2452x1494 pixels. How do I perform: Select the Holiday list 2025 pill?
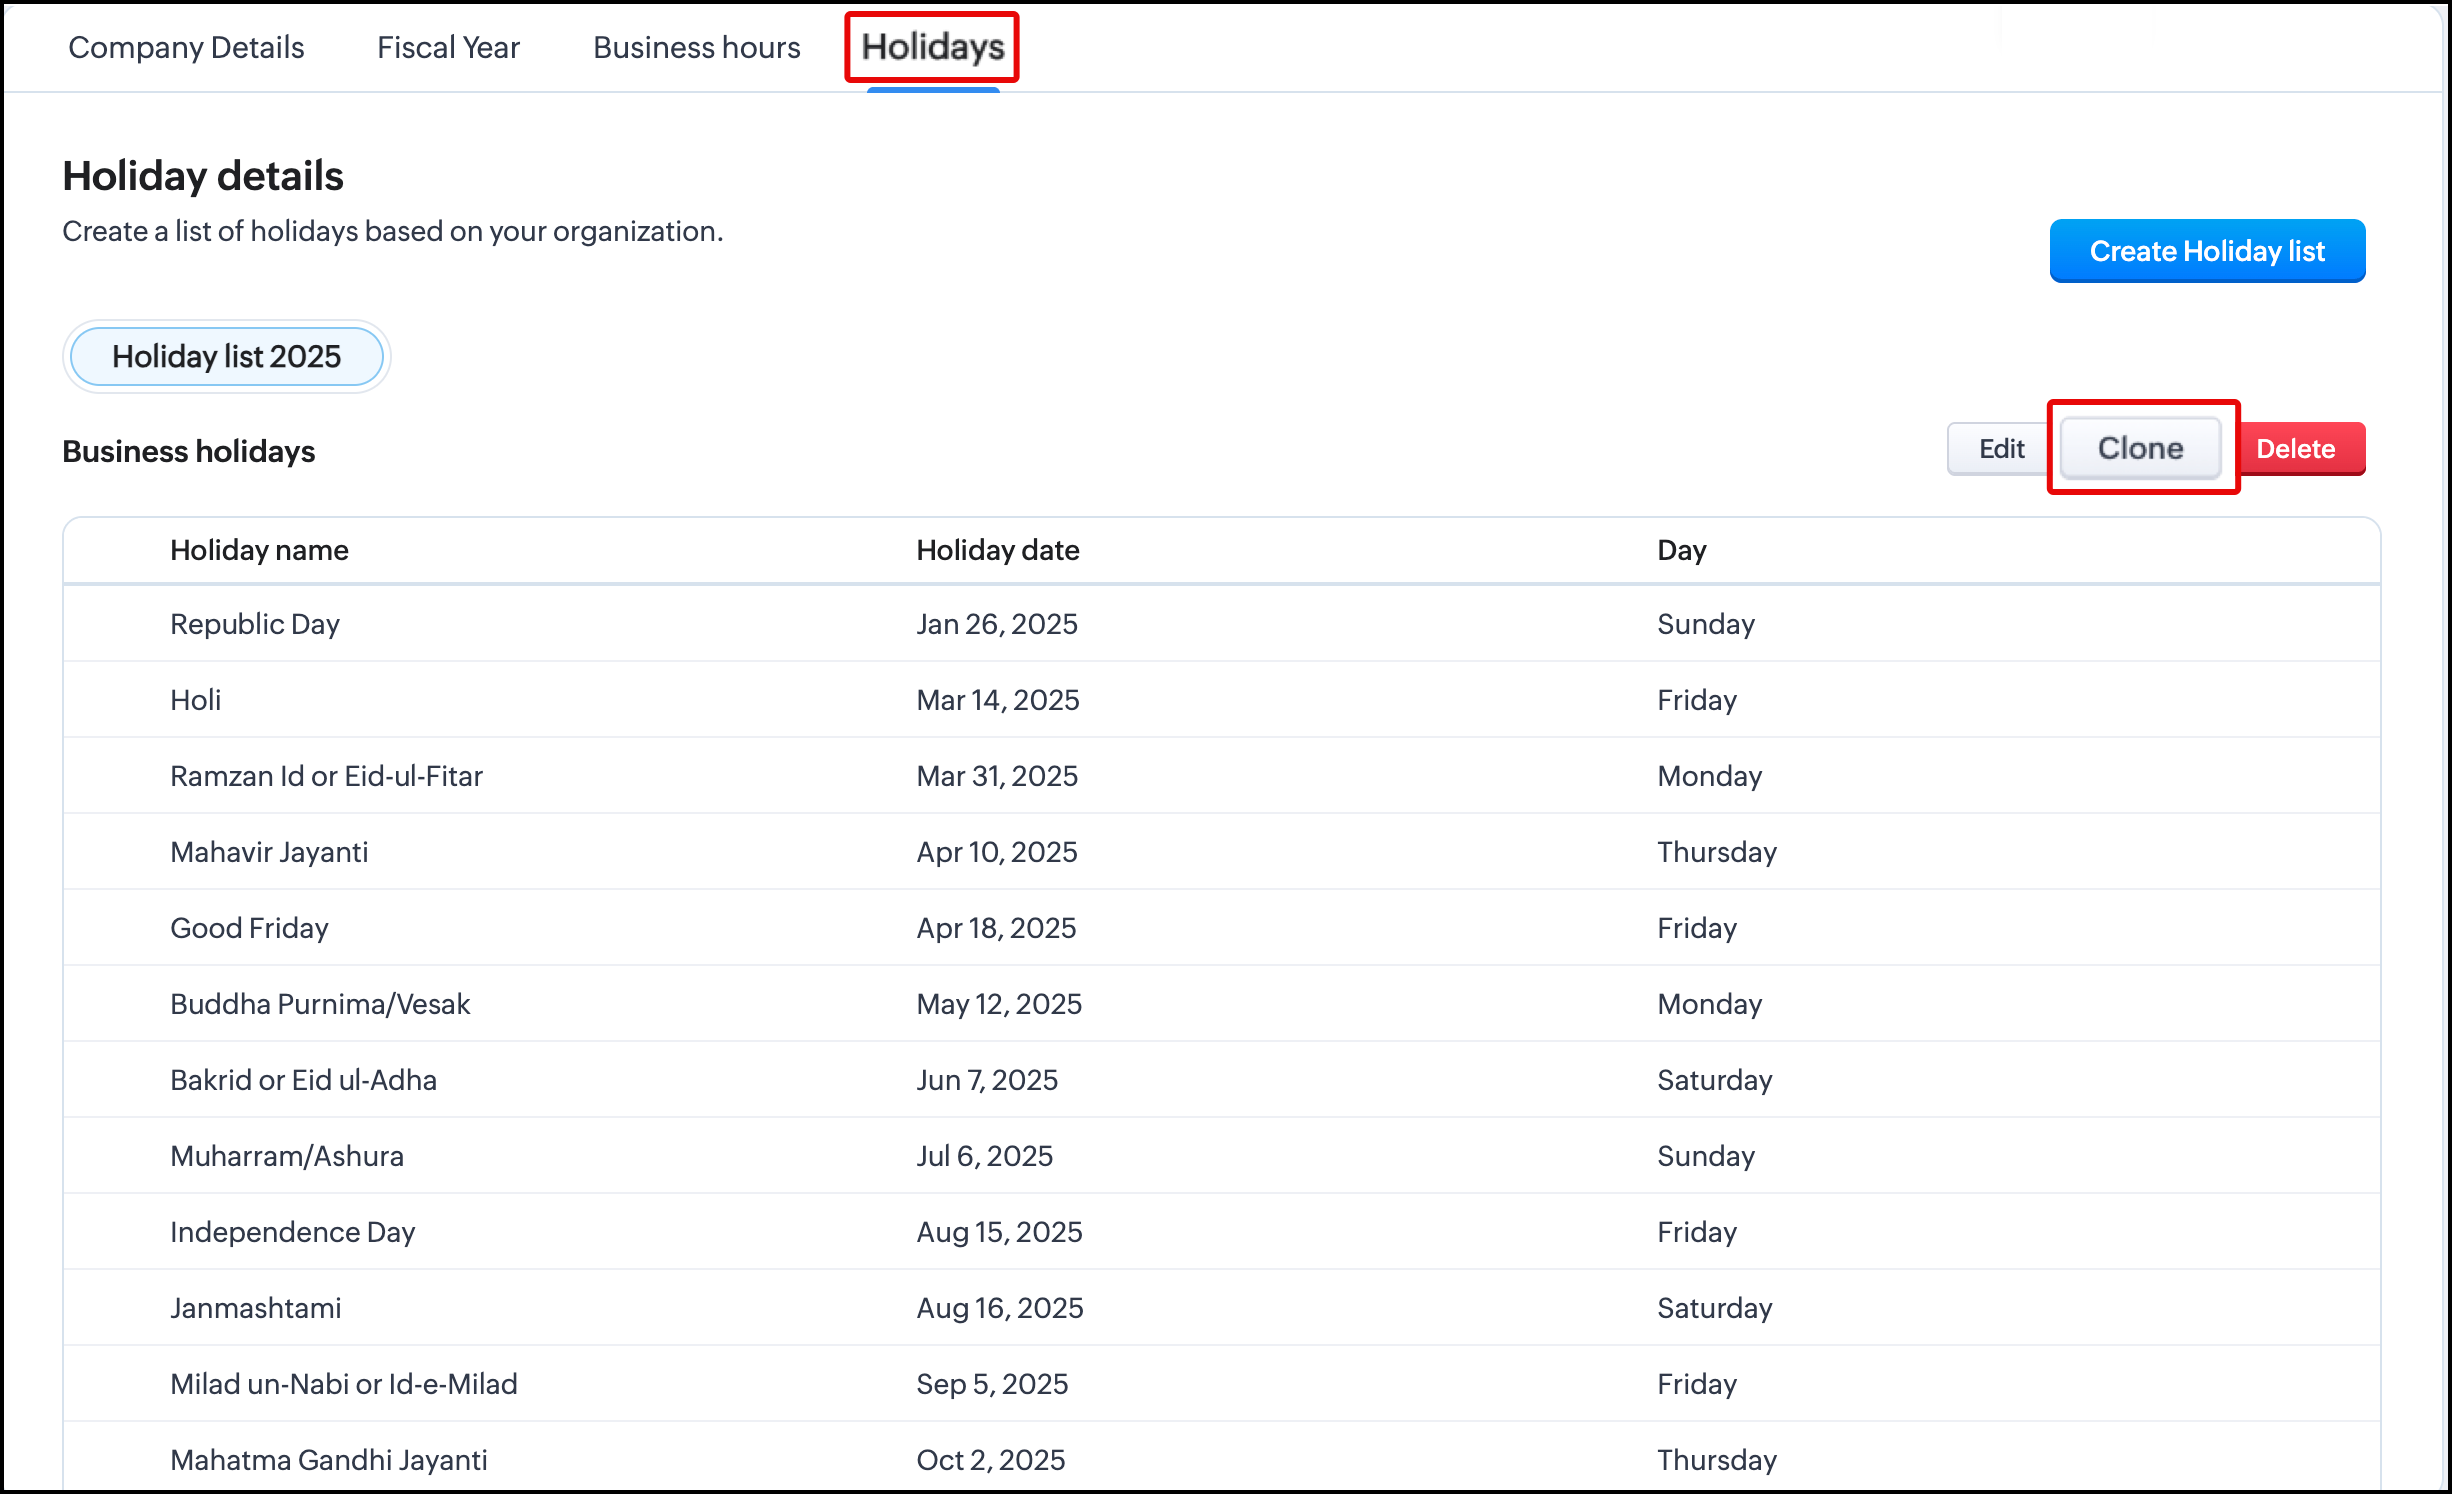pyautogui.click(x=226, y=357)
